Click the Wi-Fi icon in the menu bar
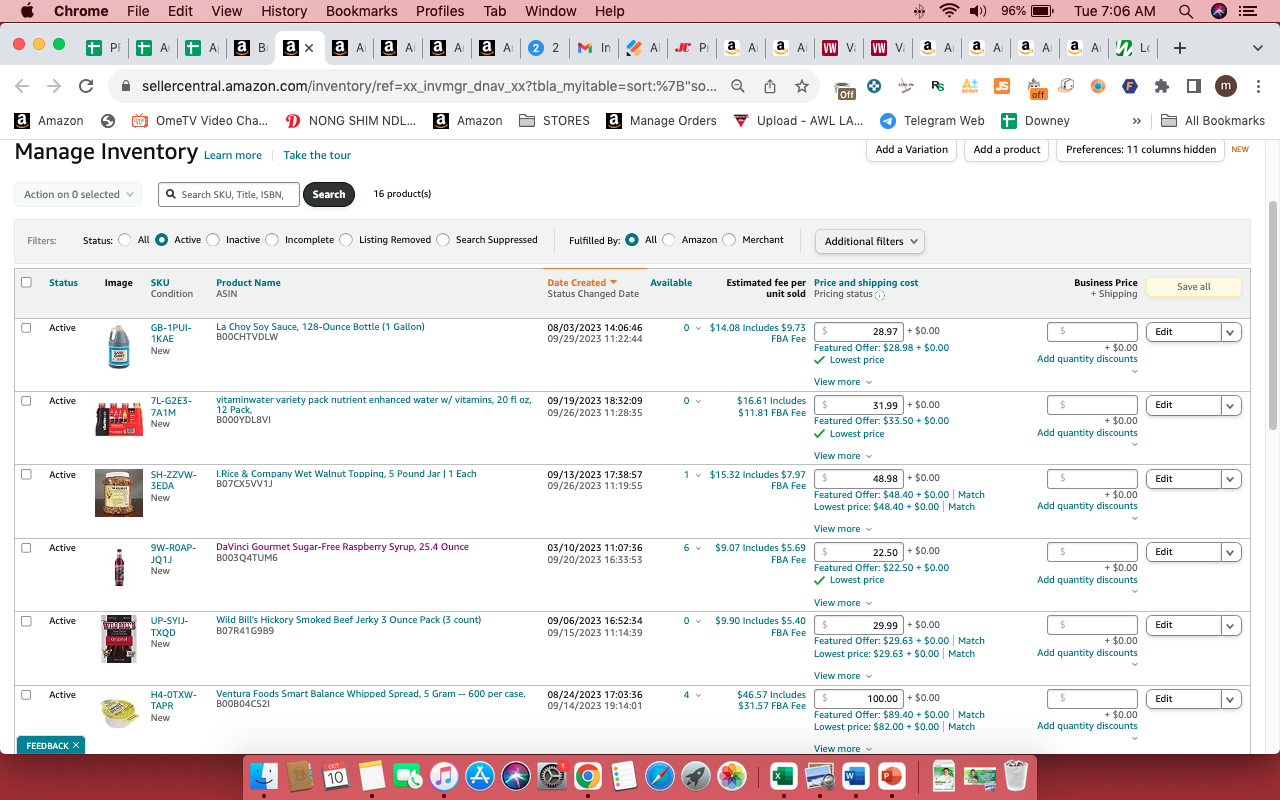The image size is (1280, 800). click(948, 11)
